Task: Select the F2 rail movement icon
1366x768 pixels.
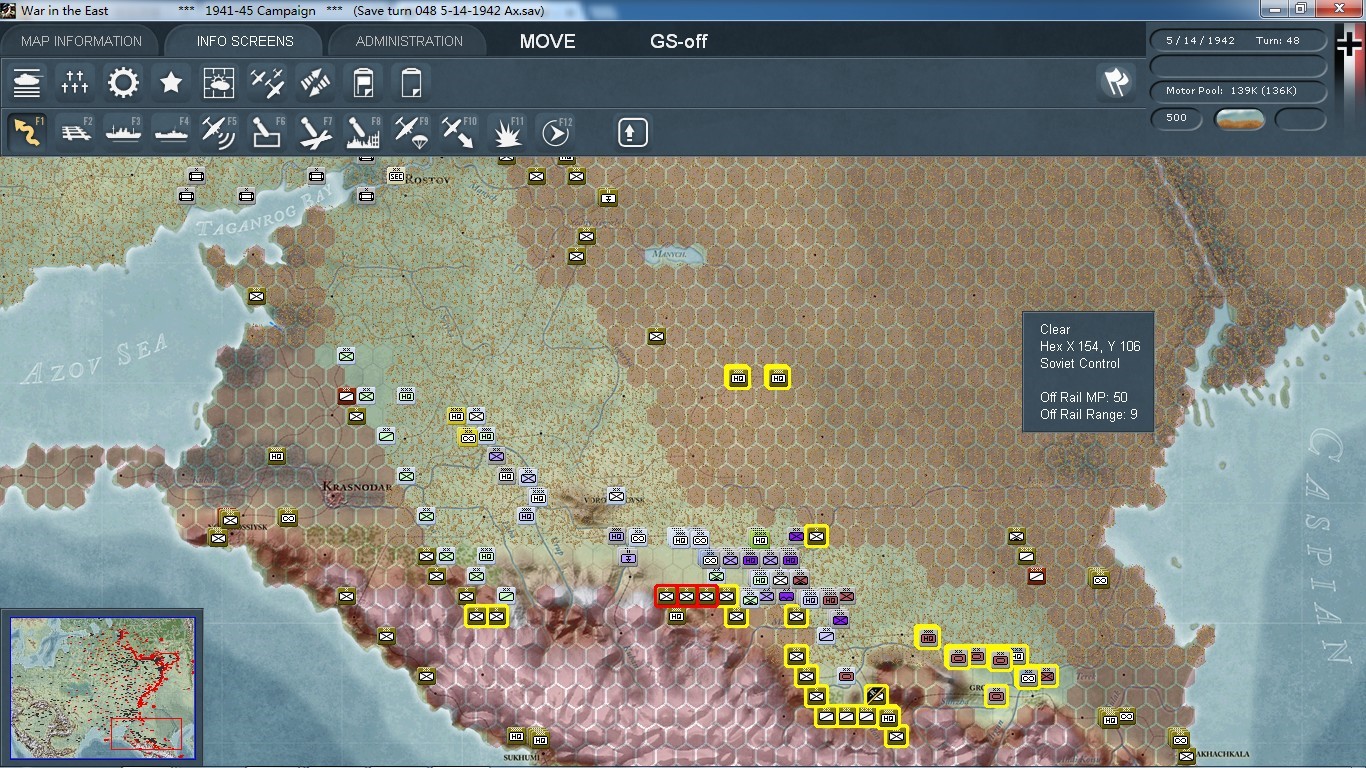Action: tap(75, 131)
